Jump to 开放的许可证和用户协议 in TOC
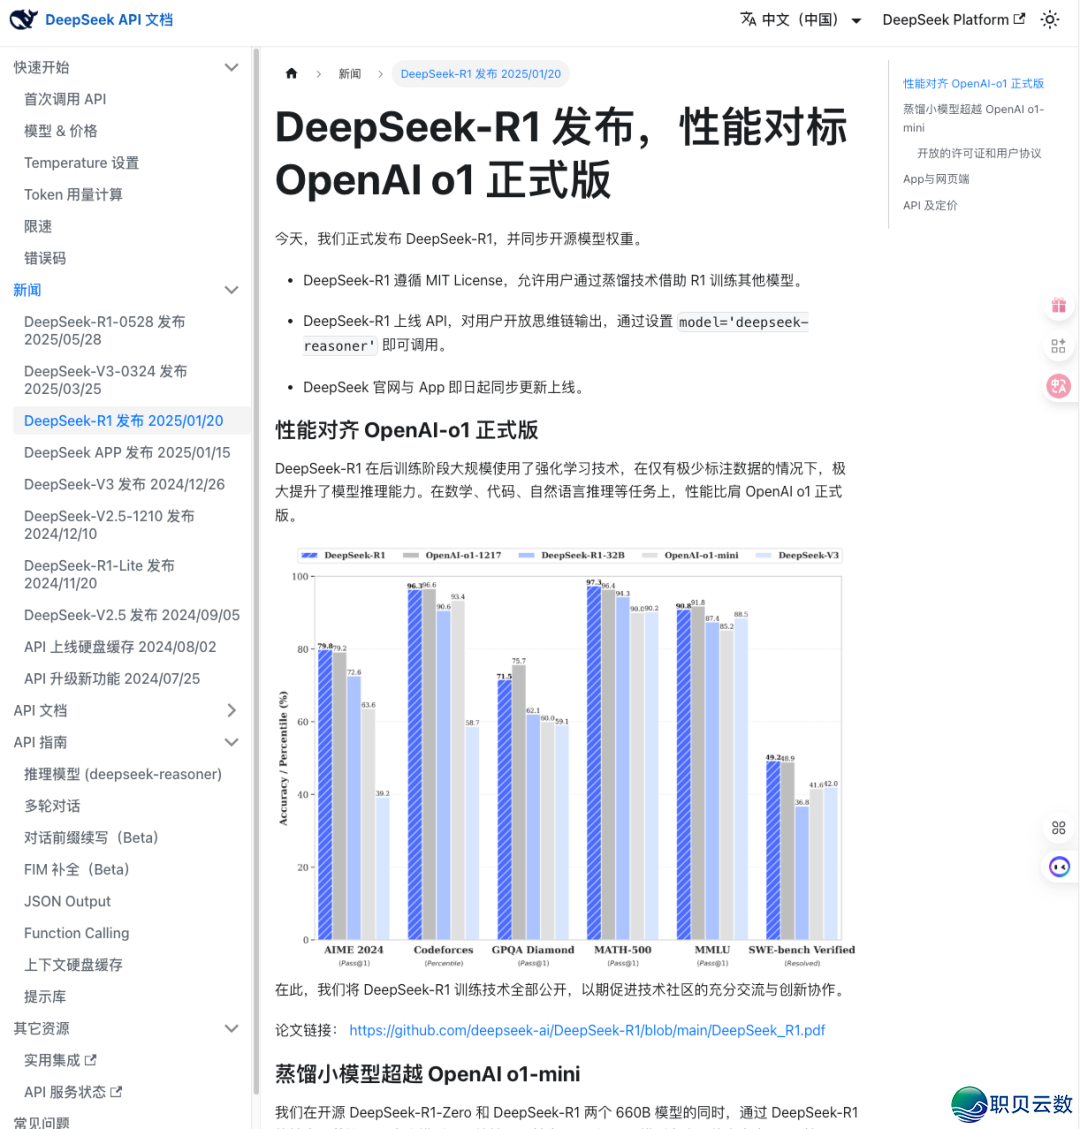Viewport: 1080px width, 1129px height. click(979, 153)
